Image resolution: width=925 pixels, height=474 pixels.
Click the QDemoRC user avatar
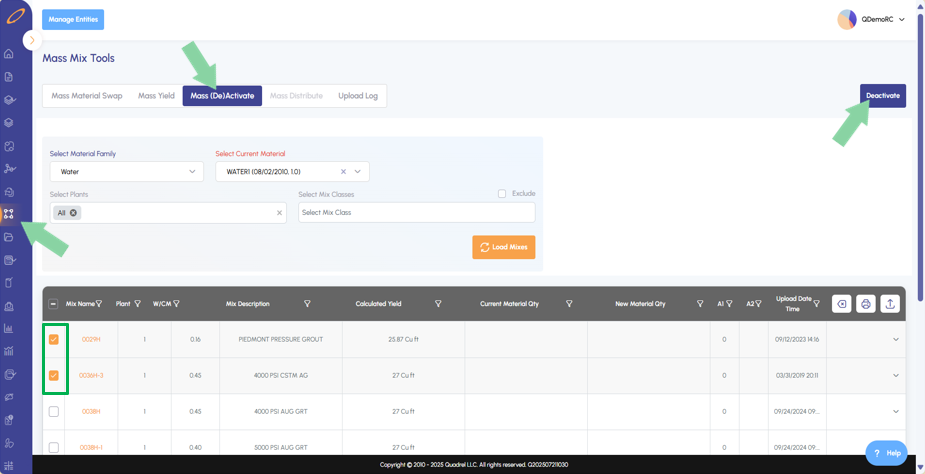847,19
